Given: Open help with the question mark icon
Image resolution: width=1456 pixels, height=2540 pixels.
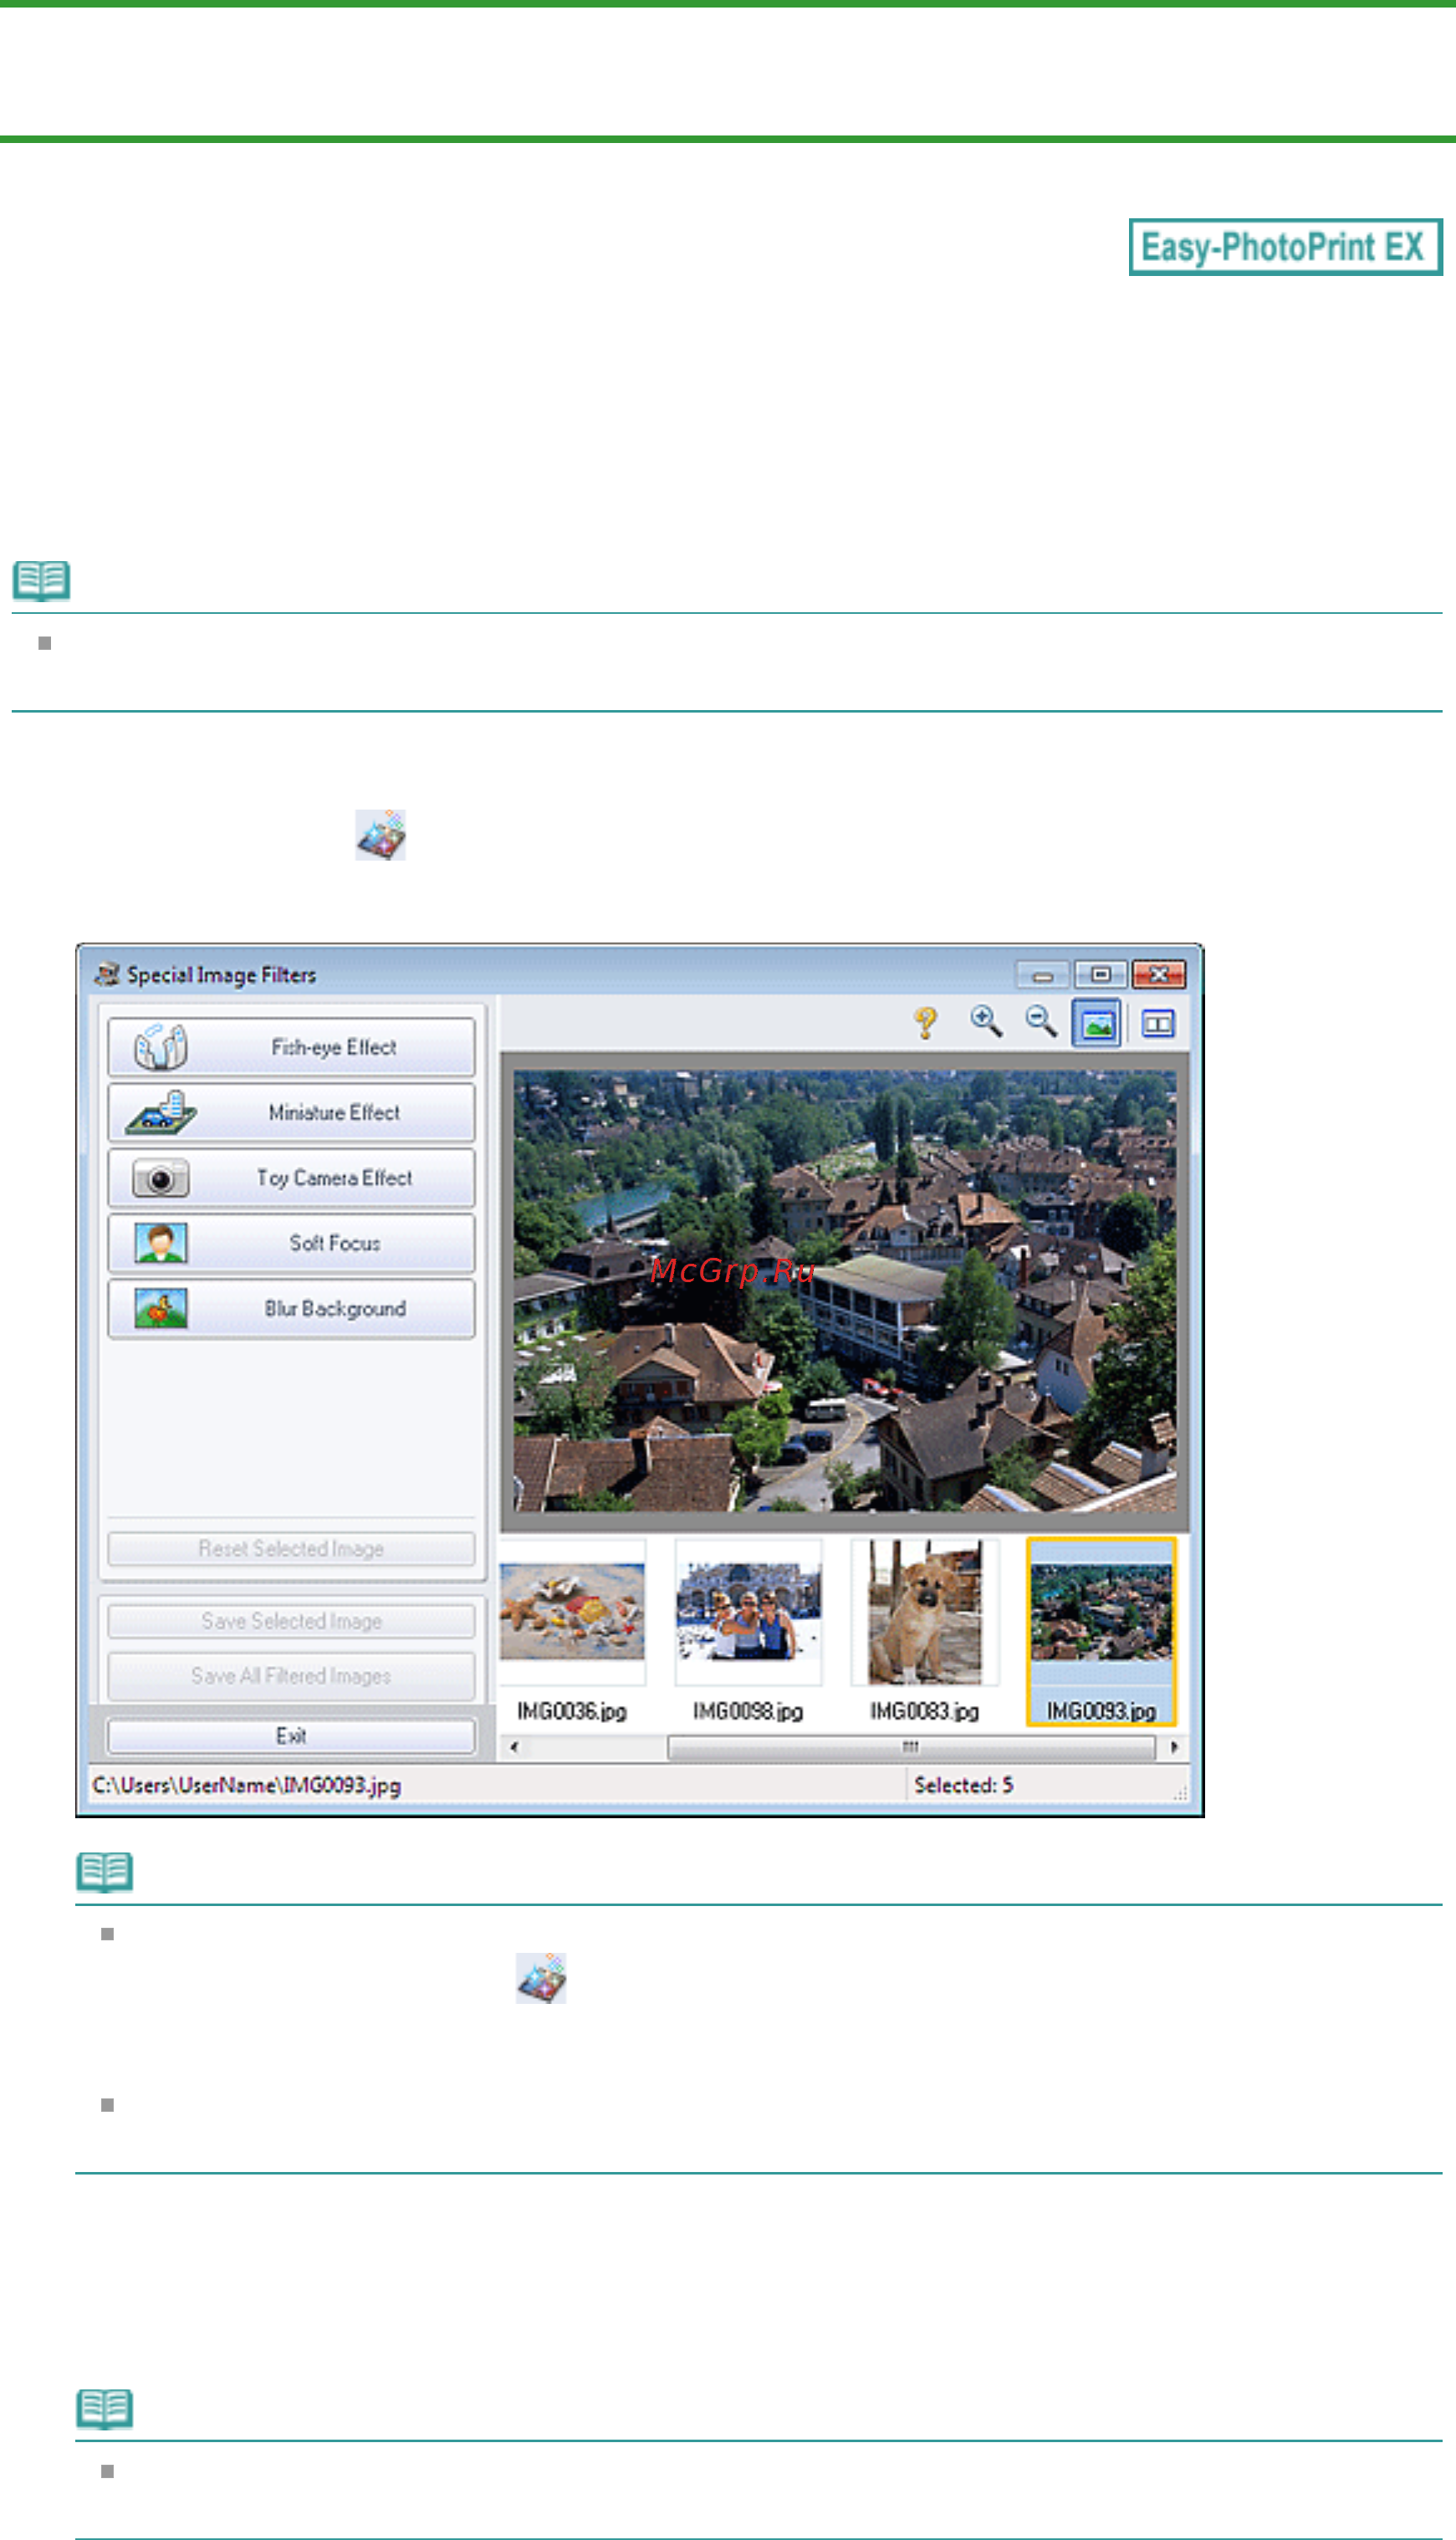Looking at the screenshot, I should pos(926,1023).
